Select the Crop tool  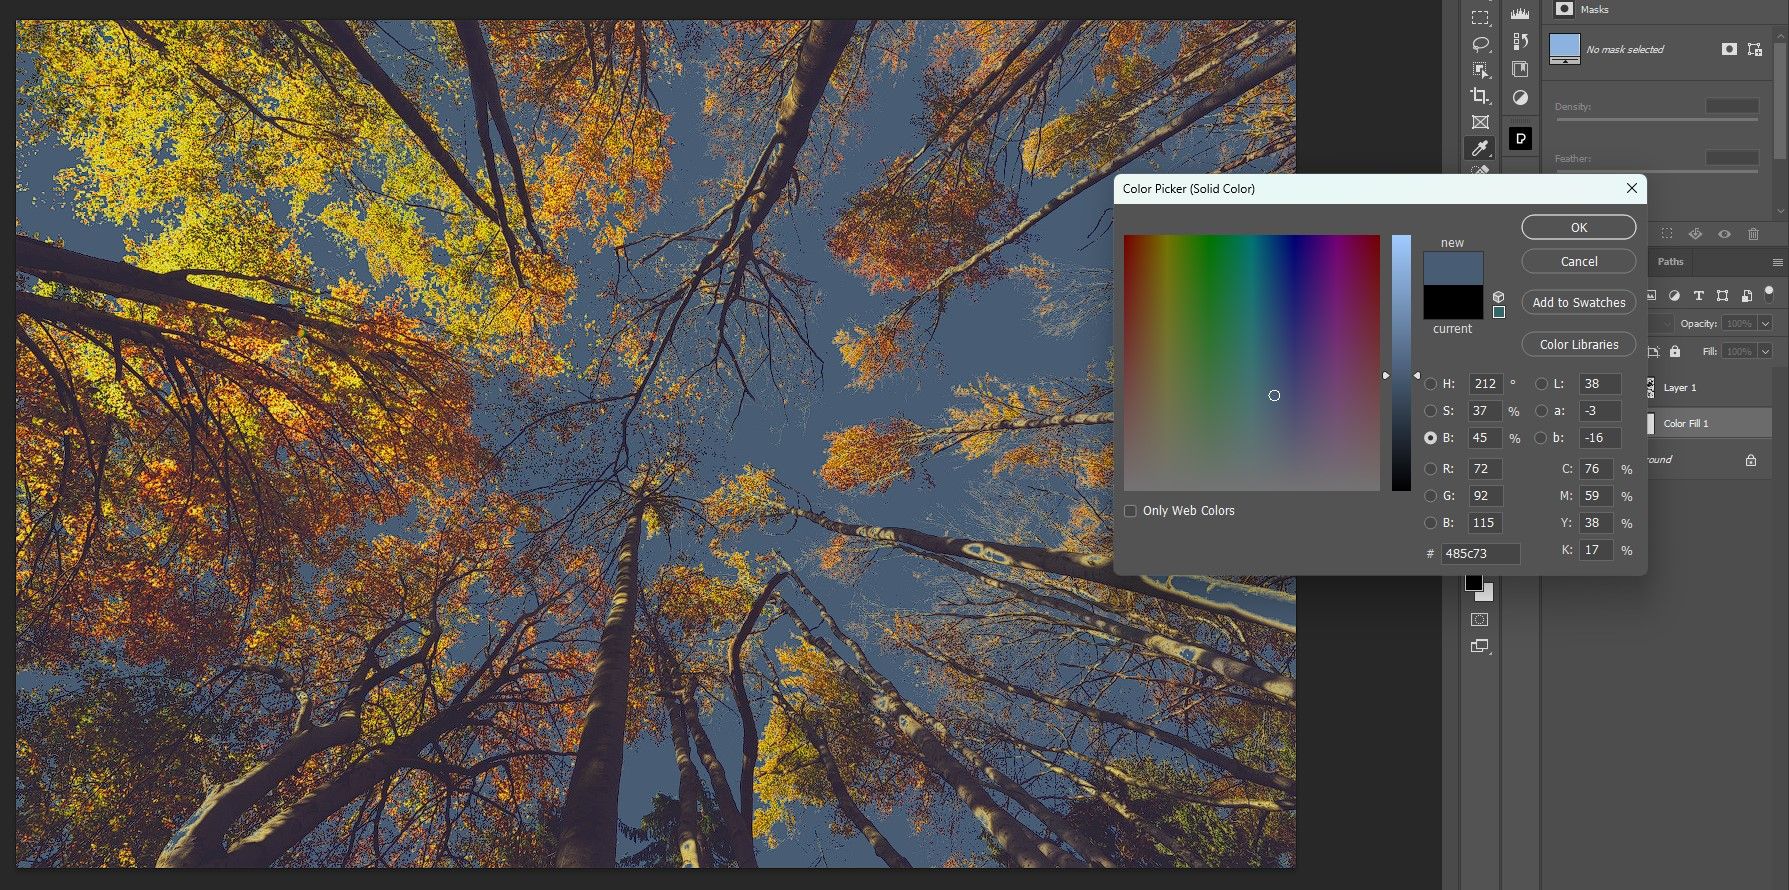[1480, 96]
